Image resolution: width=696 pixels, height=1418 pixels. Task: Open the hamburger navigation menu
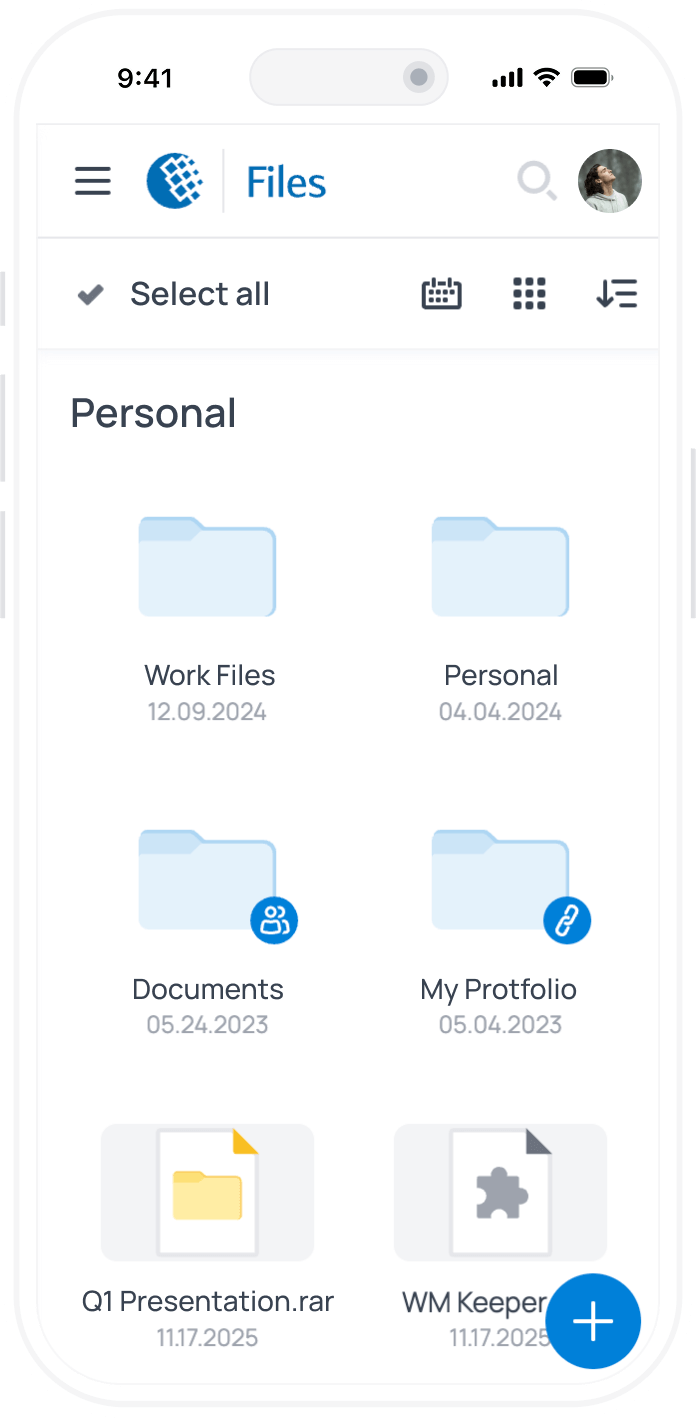coord(93,181)
